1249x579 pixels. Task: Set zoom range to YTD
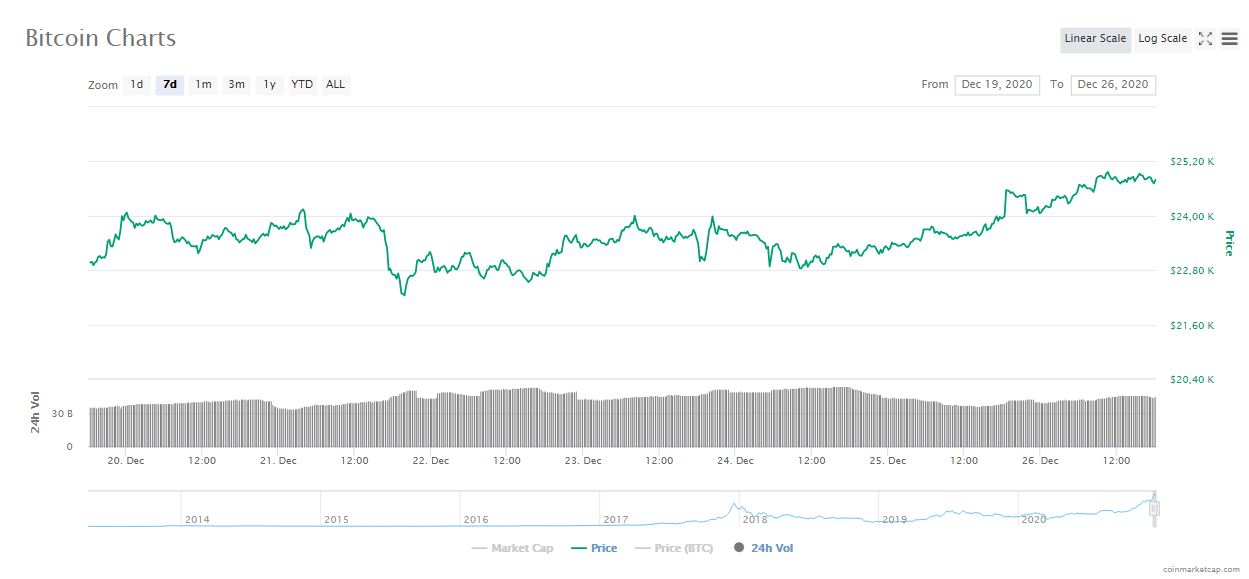point(302,85)
